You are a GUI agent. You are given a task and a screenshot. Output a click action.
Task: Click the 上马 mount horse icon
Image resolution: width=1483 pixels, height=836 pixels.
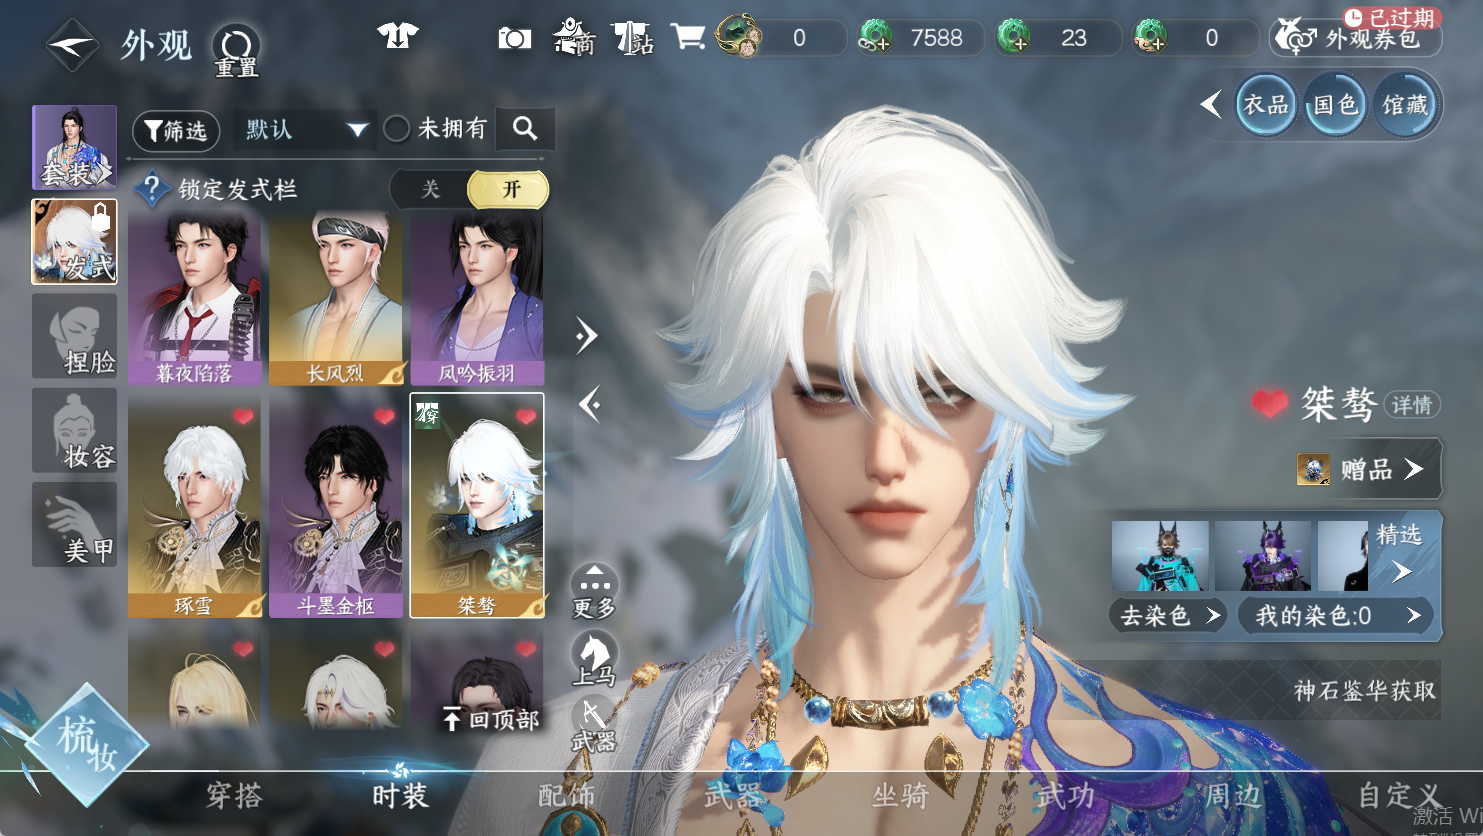click(594, 659)
